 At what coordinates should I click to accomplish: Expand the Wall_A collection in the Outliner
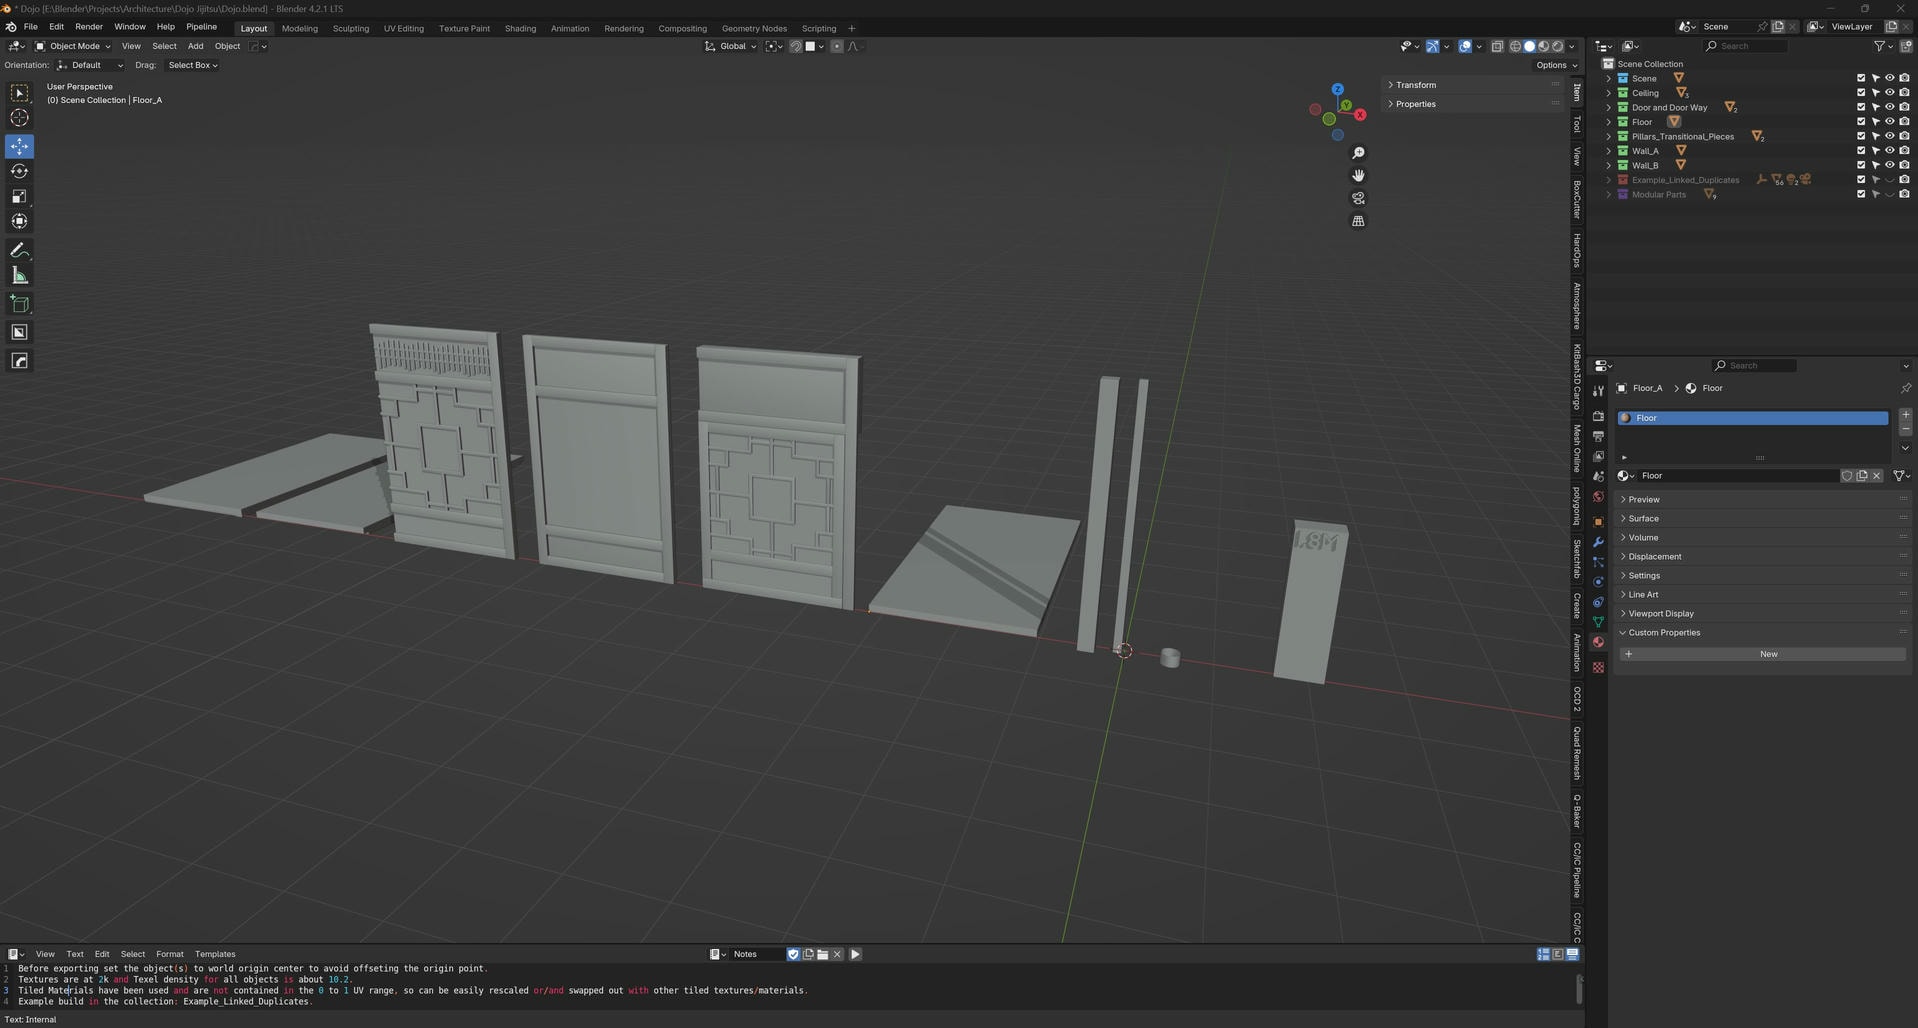tap(1609, 150)
